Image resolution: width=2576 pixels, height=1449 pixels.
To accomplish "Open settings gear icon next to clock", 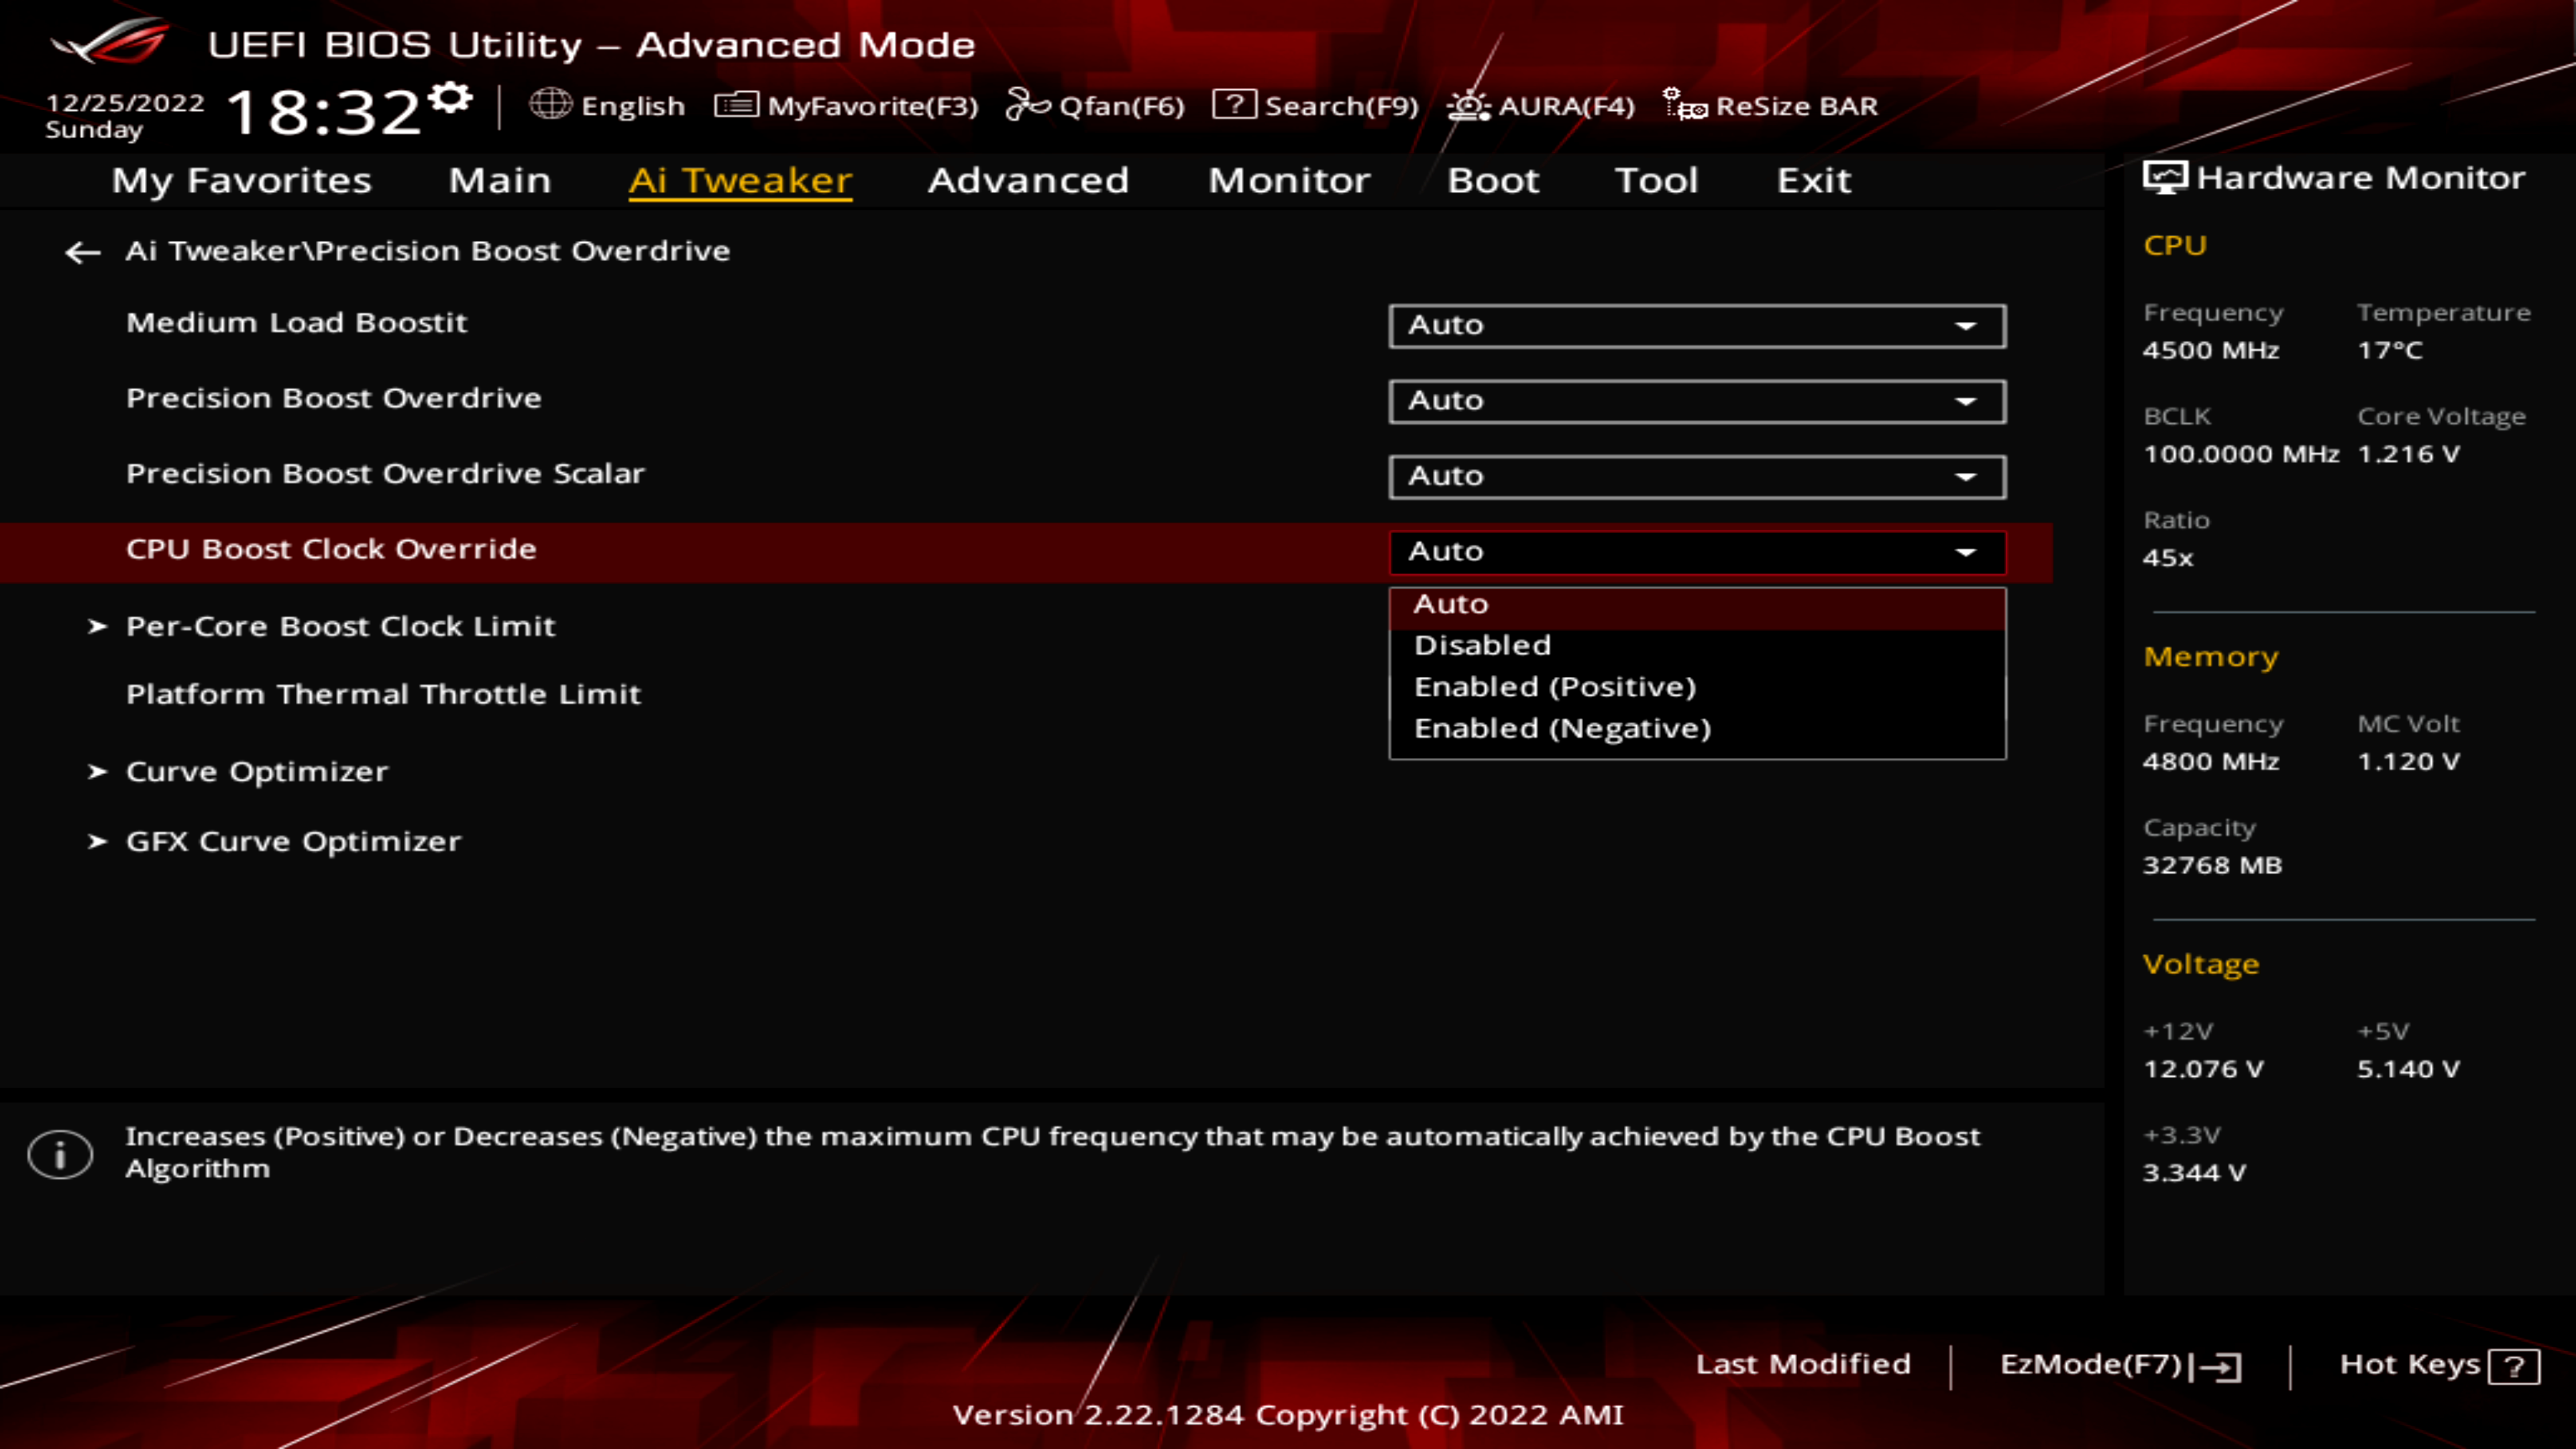I will pyautogui.click(x=450, y=97).
